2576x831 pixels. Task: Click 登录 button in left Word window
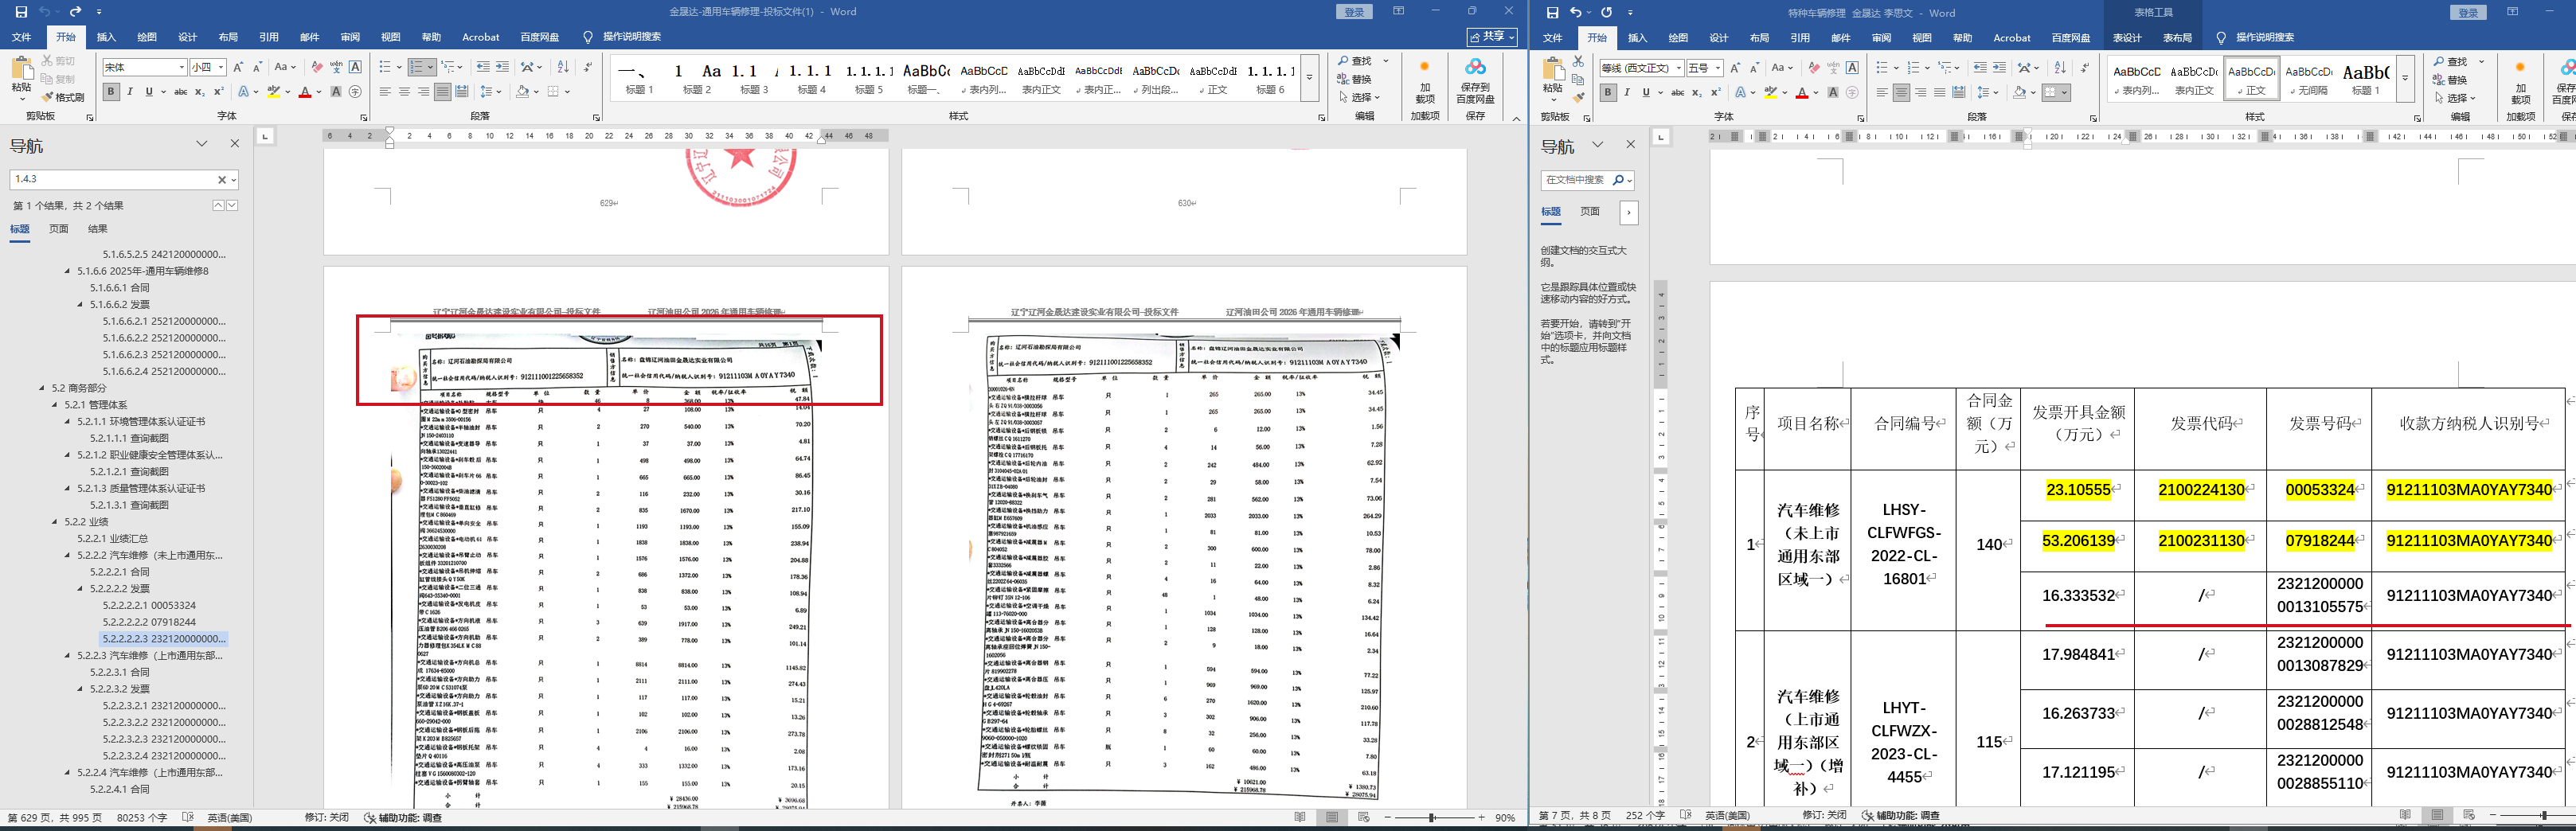pos(1355,12)
